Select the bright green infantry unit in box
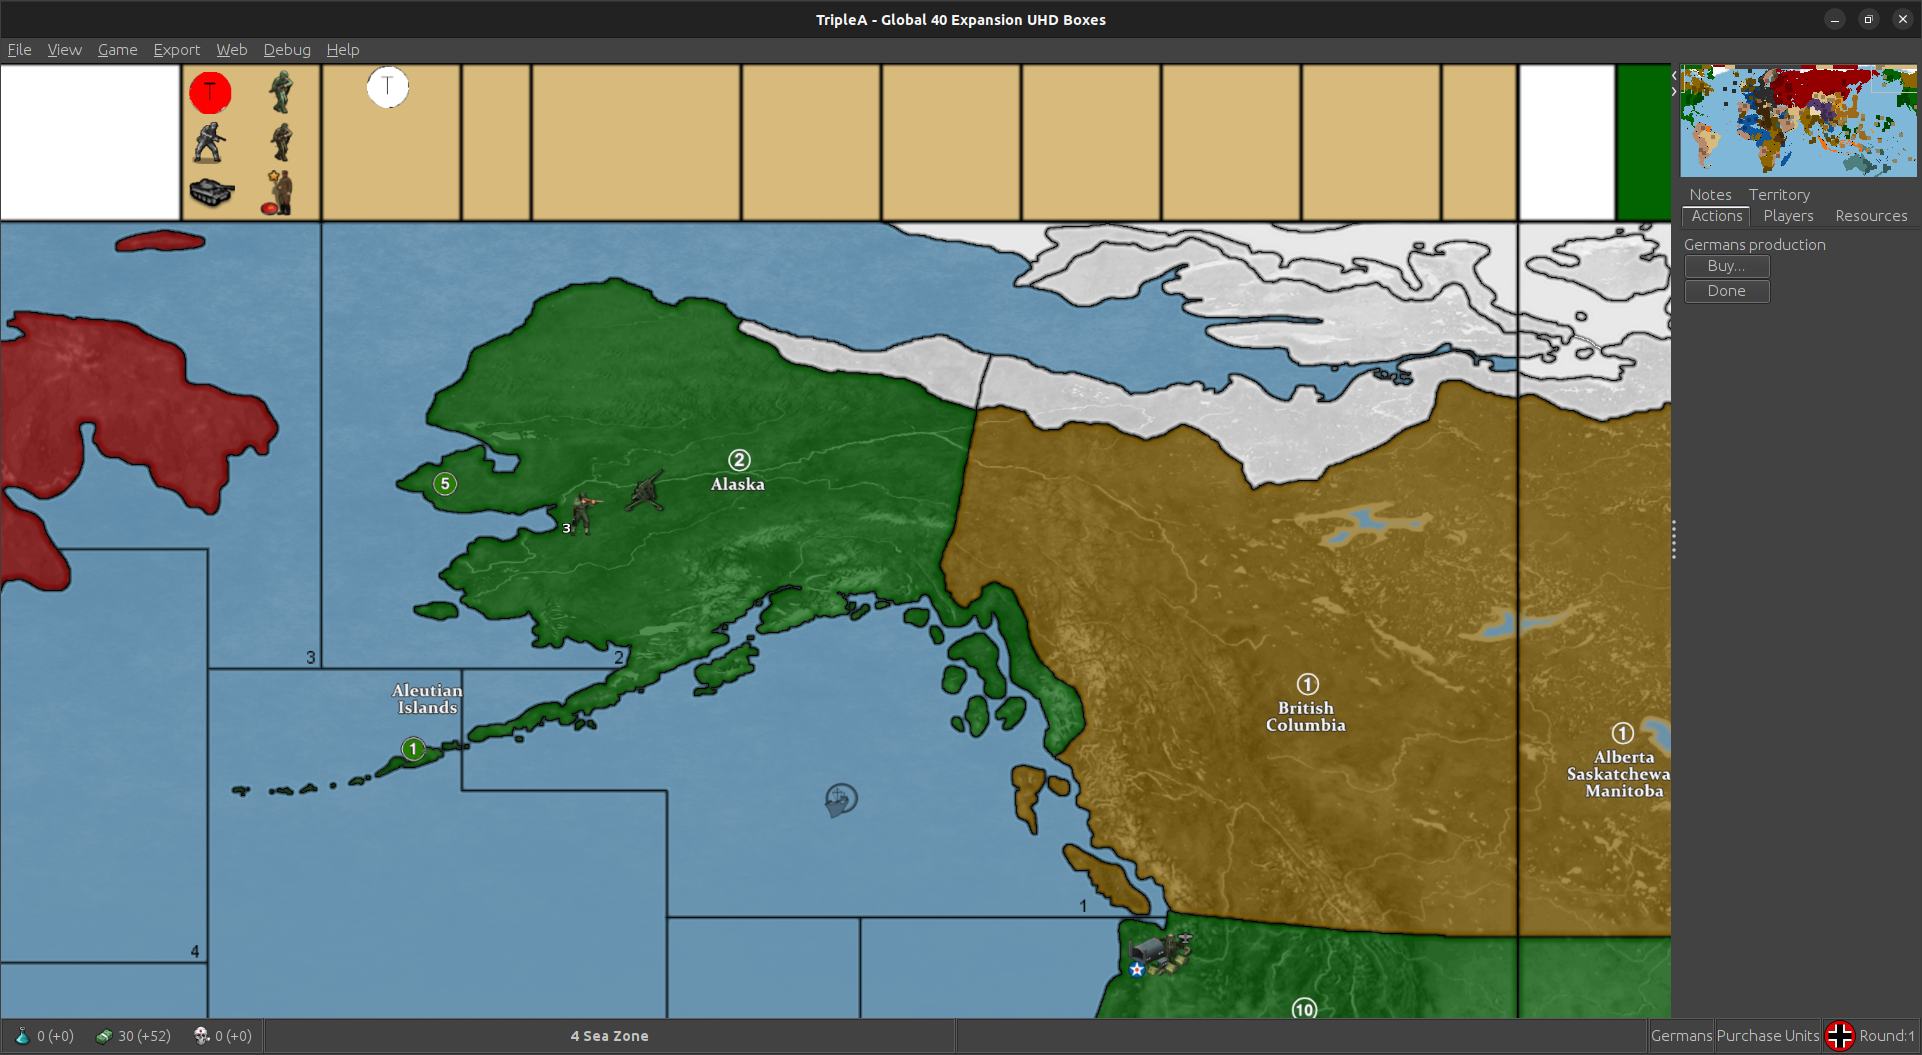This screenshot has width=1922, height=1055. (281, 92)
